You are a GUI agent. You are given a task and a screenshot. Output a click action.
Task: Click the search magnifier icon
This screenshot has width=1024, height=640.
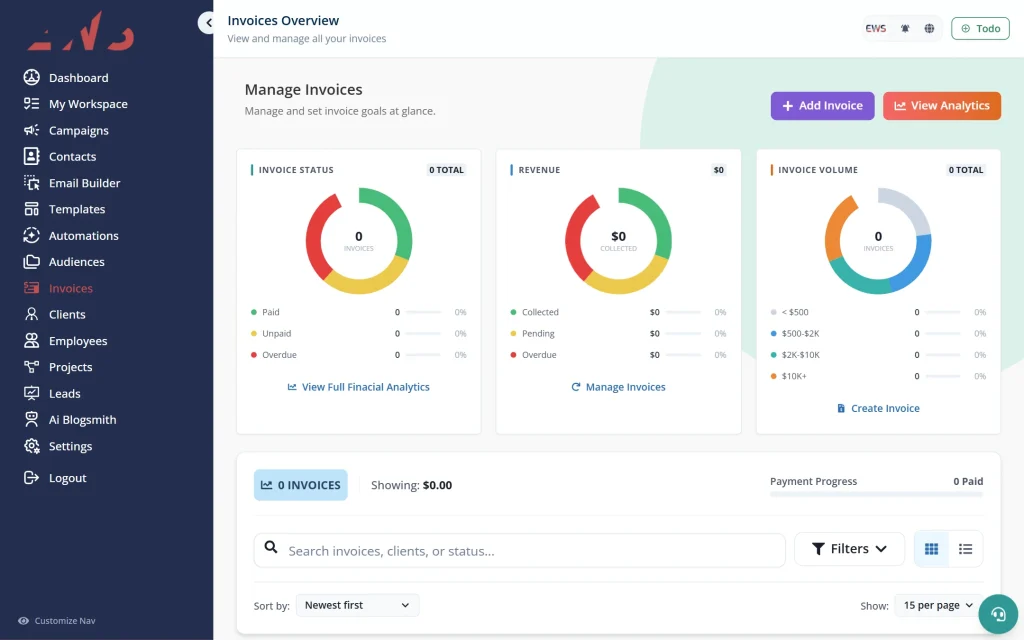(271, 547)
